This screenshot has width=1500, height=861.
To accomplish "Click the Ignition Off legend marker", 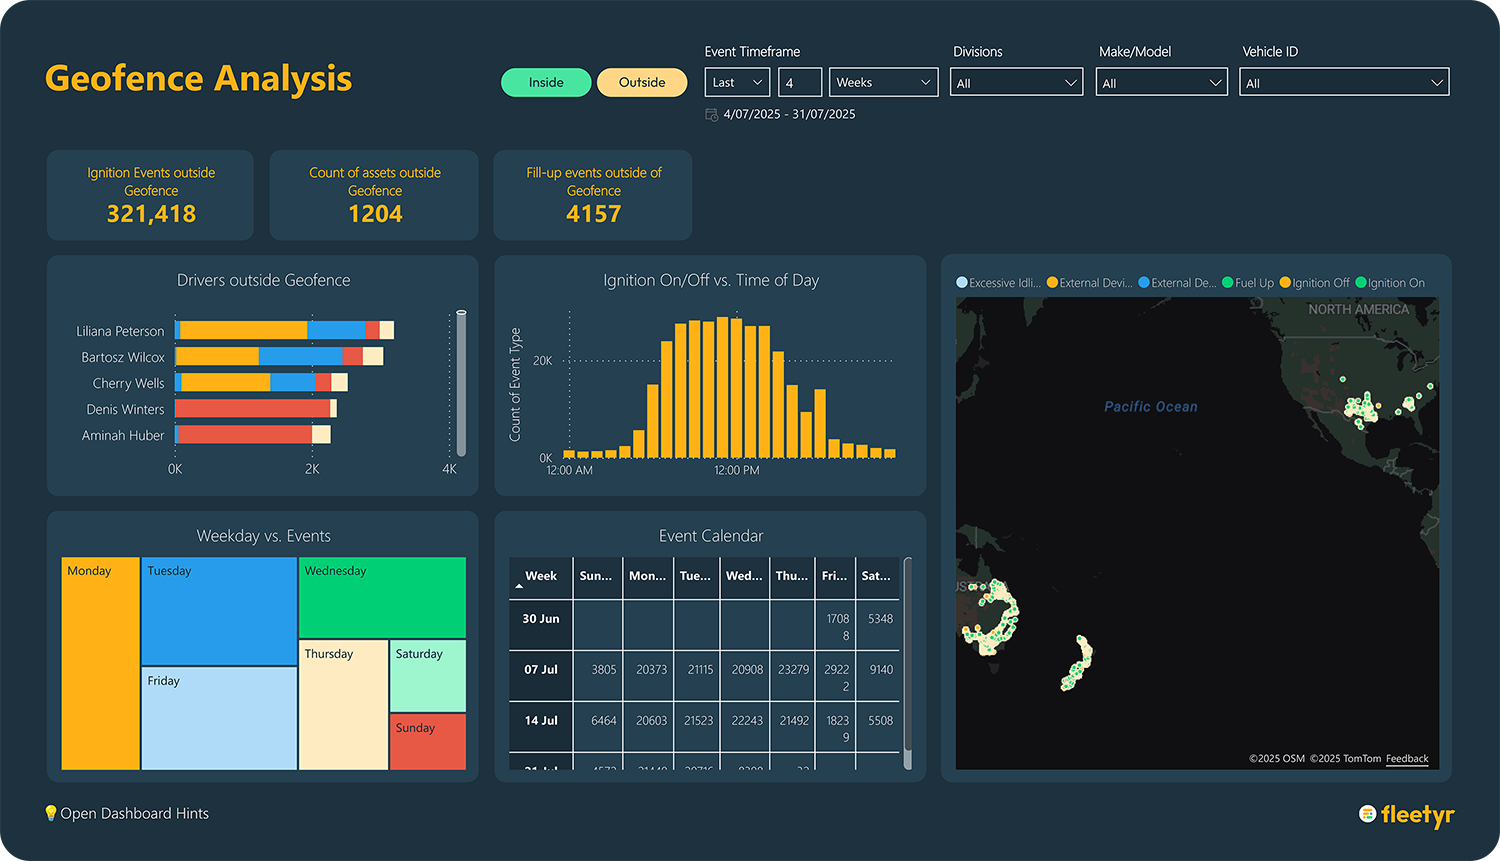I will pos(1285,283).
